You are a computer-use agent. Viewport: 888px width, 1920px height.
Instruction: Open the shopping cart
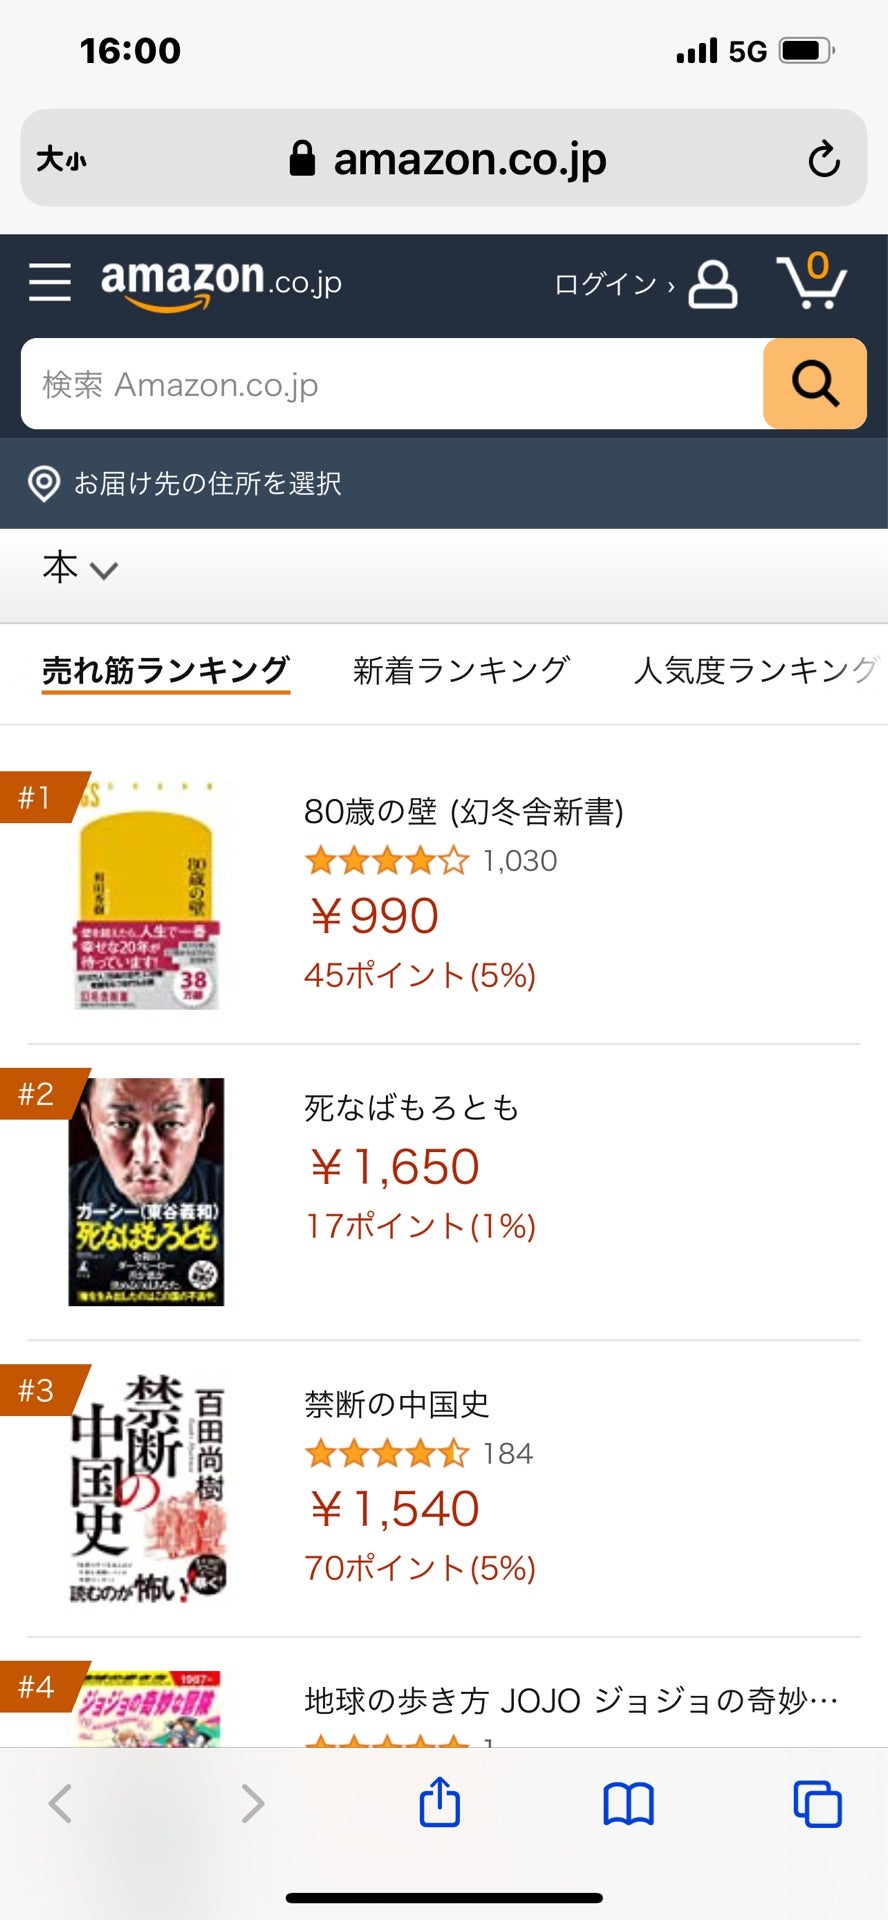click(x=811, y=282)
